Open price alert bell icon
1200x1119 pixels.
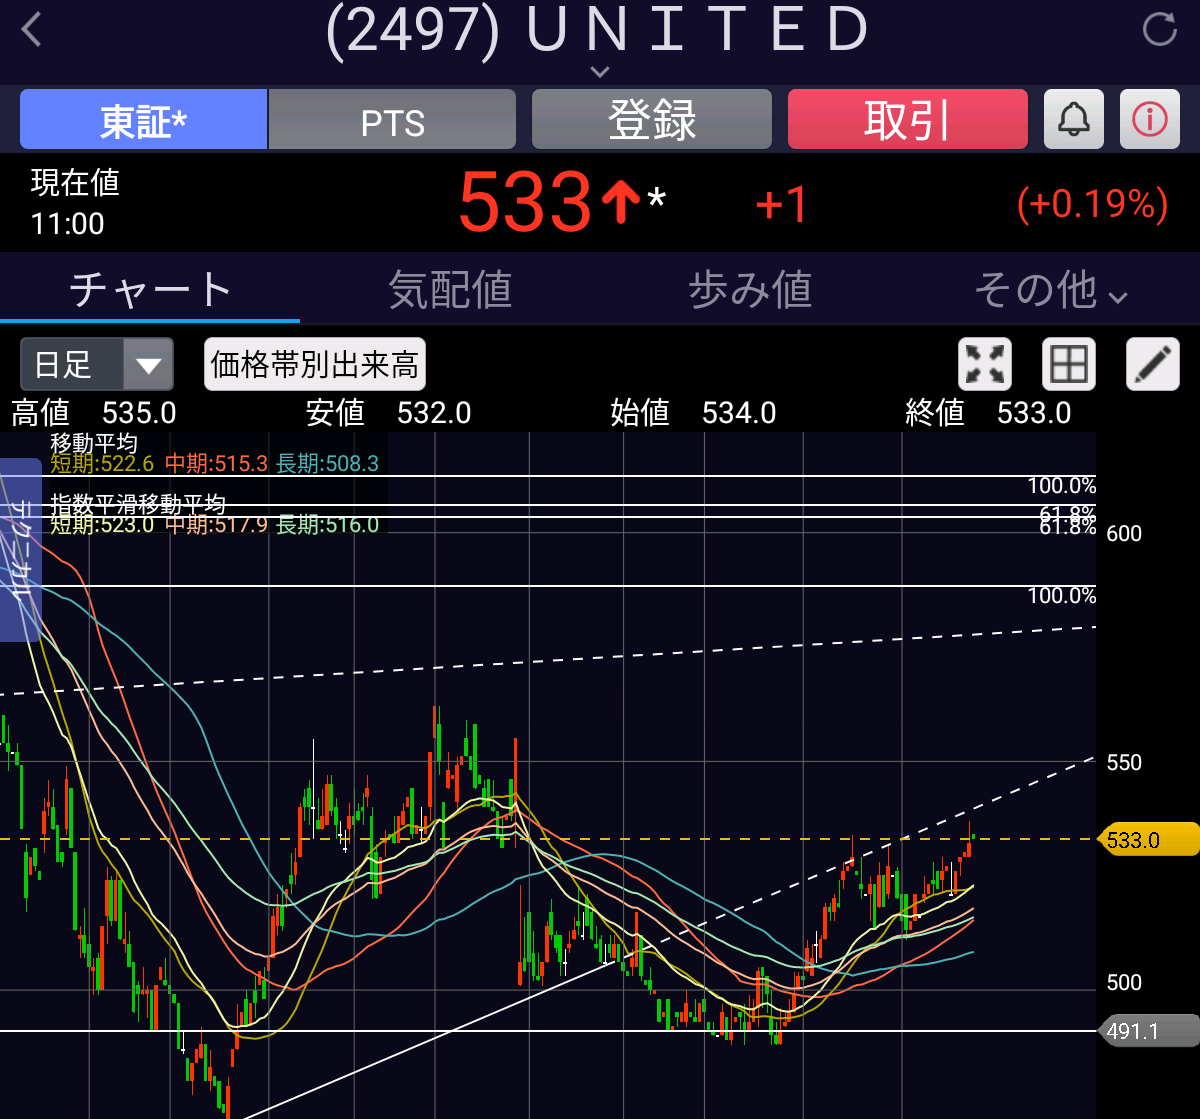click(1074, 120)
